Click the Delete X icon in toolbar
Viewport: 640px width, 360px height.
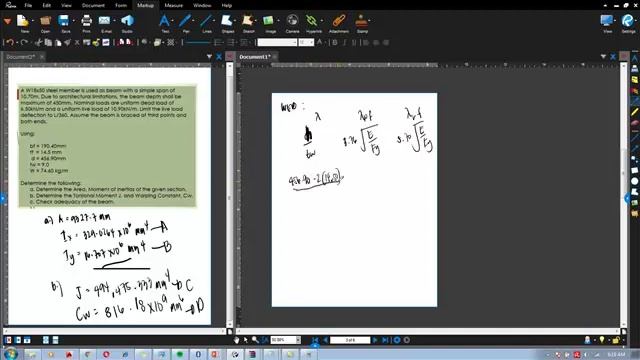(x=77, y=42)
